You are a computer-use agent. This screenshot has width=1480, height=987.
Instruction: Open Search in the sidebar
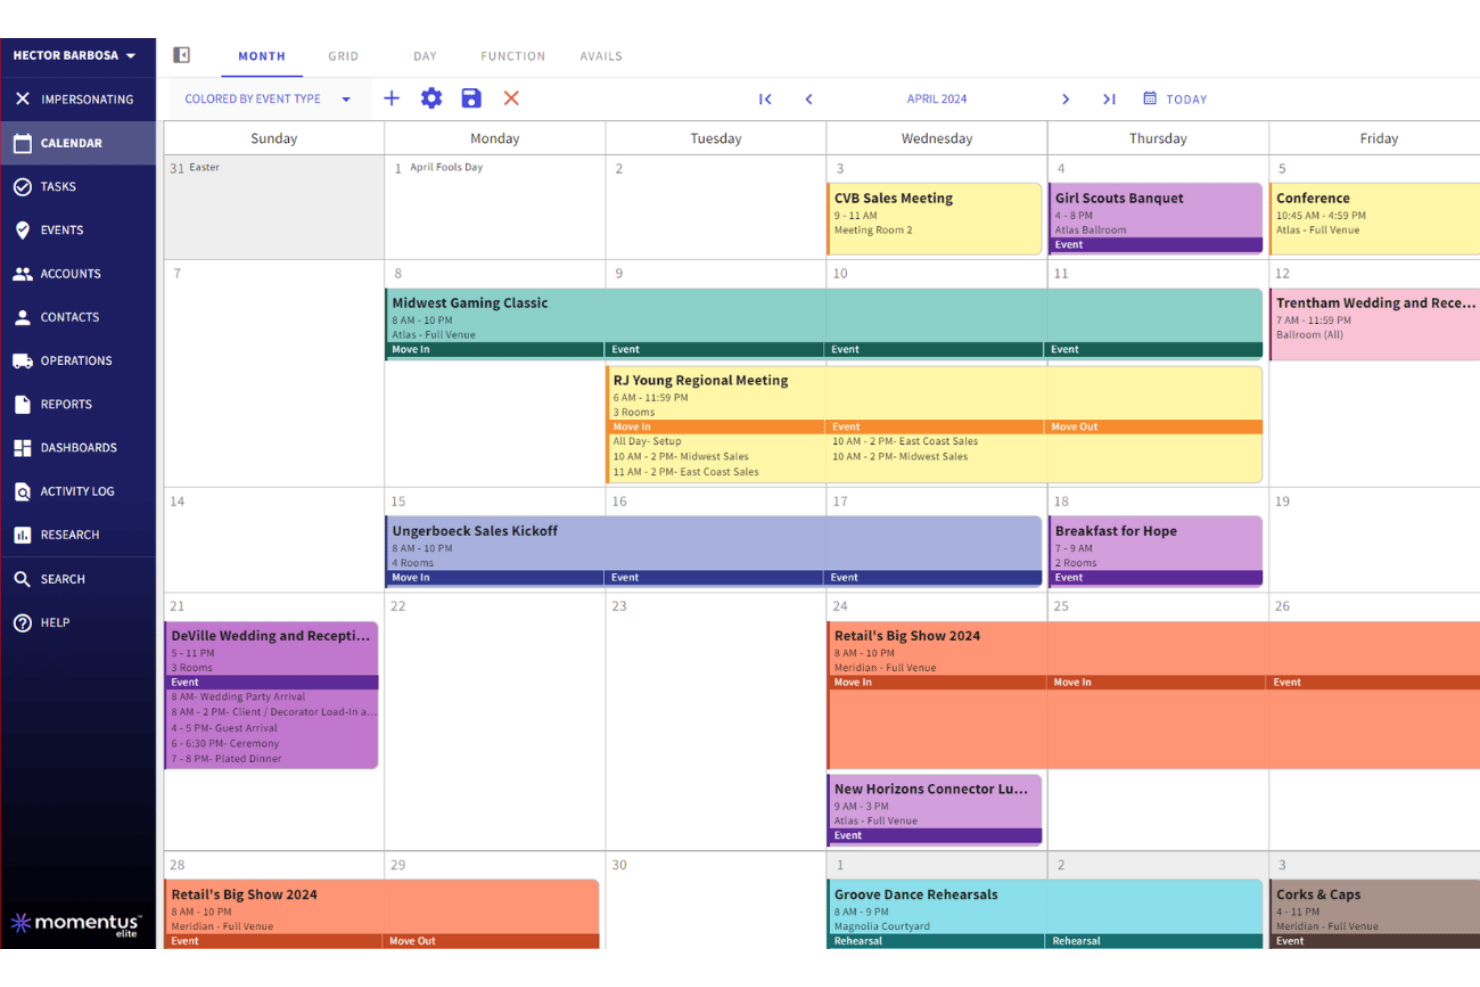click(x=78, y=579)
